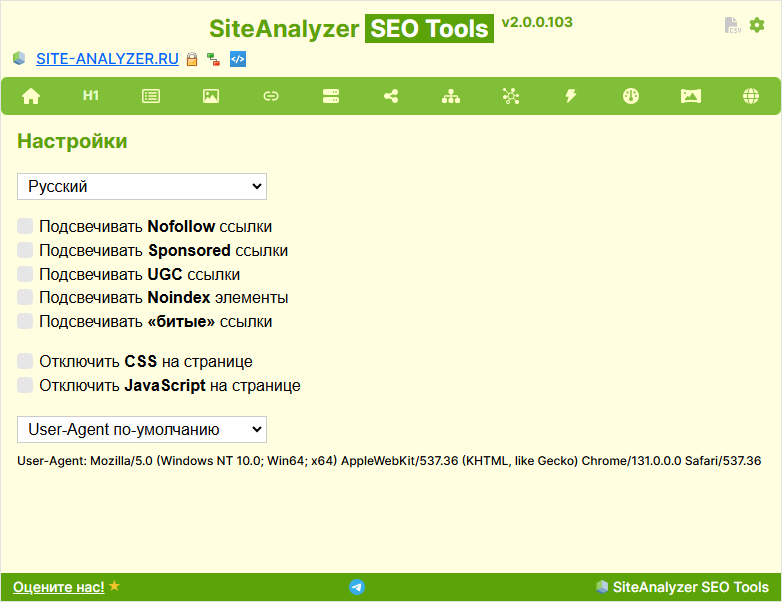Click the CSV export icon
The height and width of the screenshot is (602, 782).
coord(732,25)
